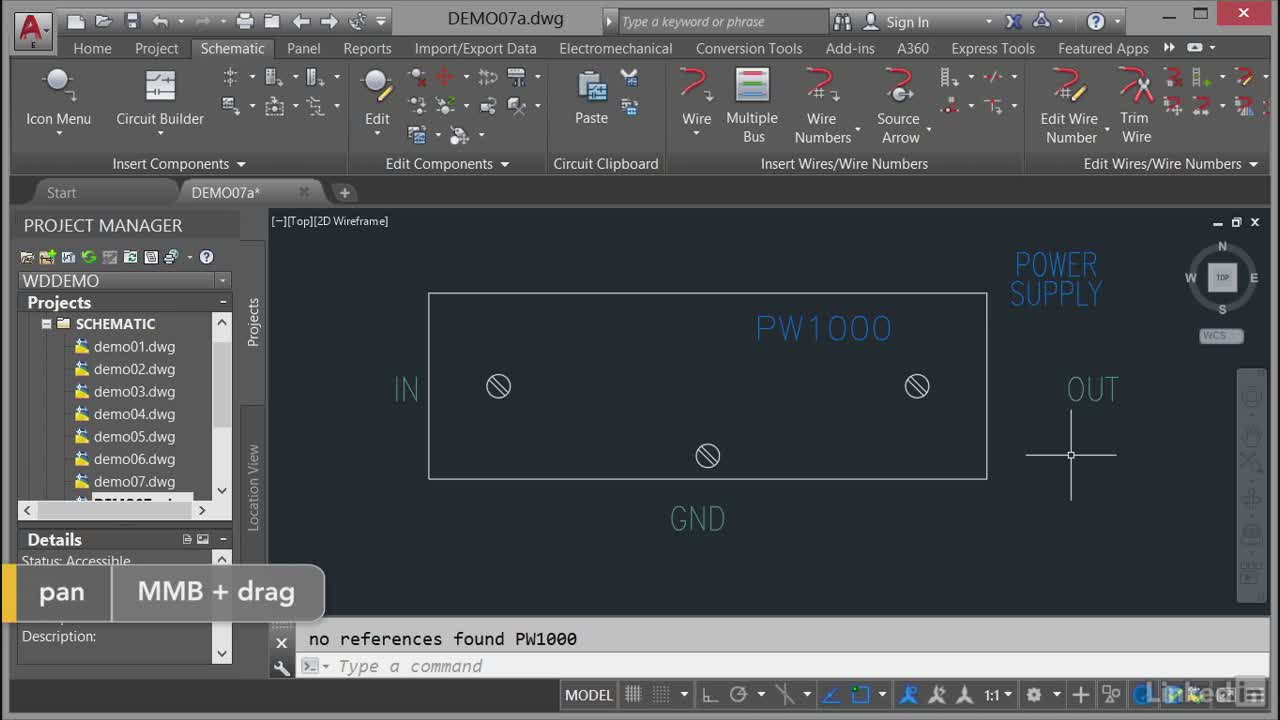Collapse the Projects section
This screenshot has height=720, width=1280.
[223, 302]
